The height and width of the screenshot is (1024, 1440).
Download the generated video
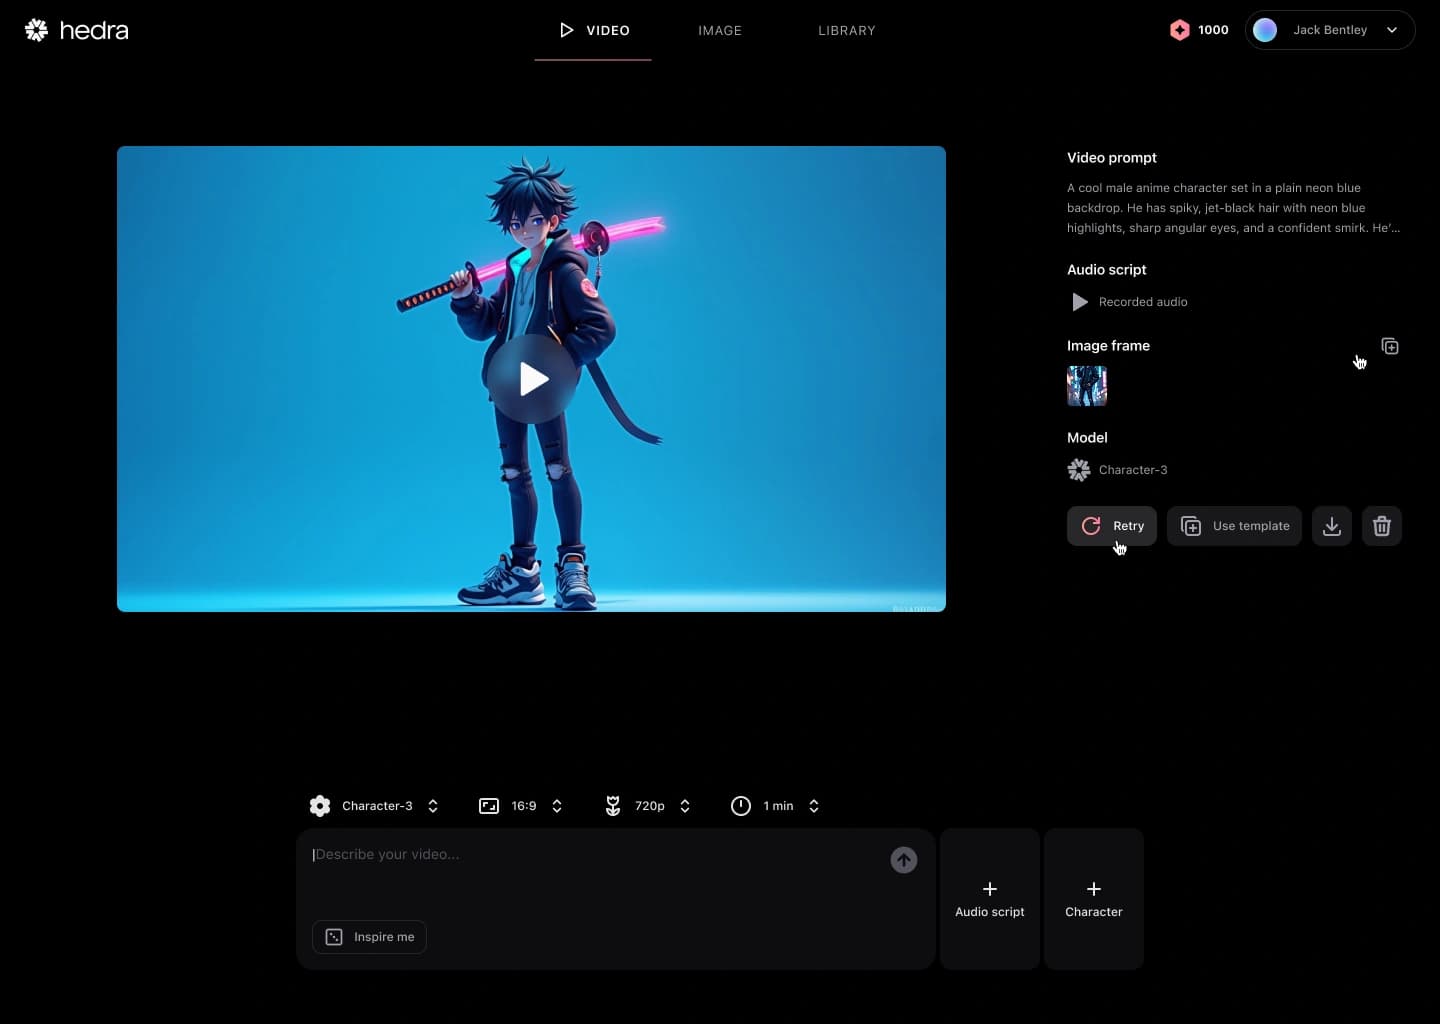(x=1331, y=525)
